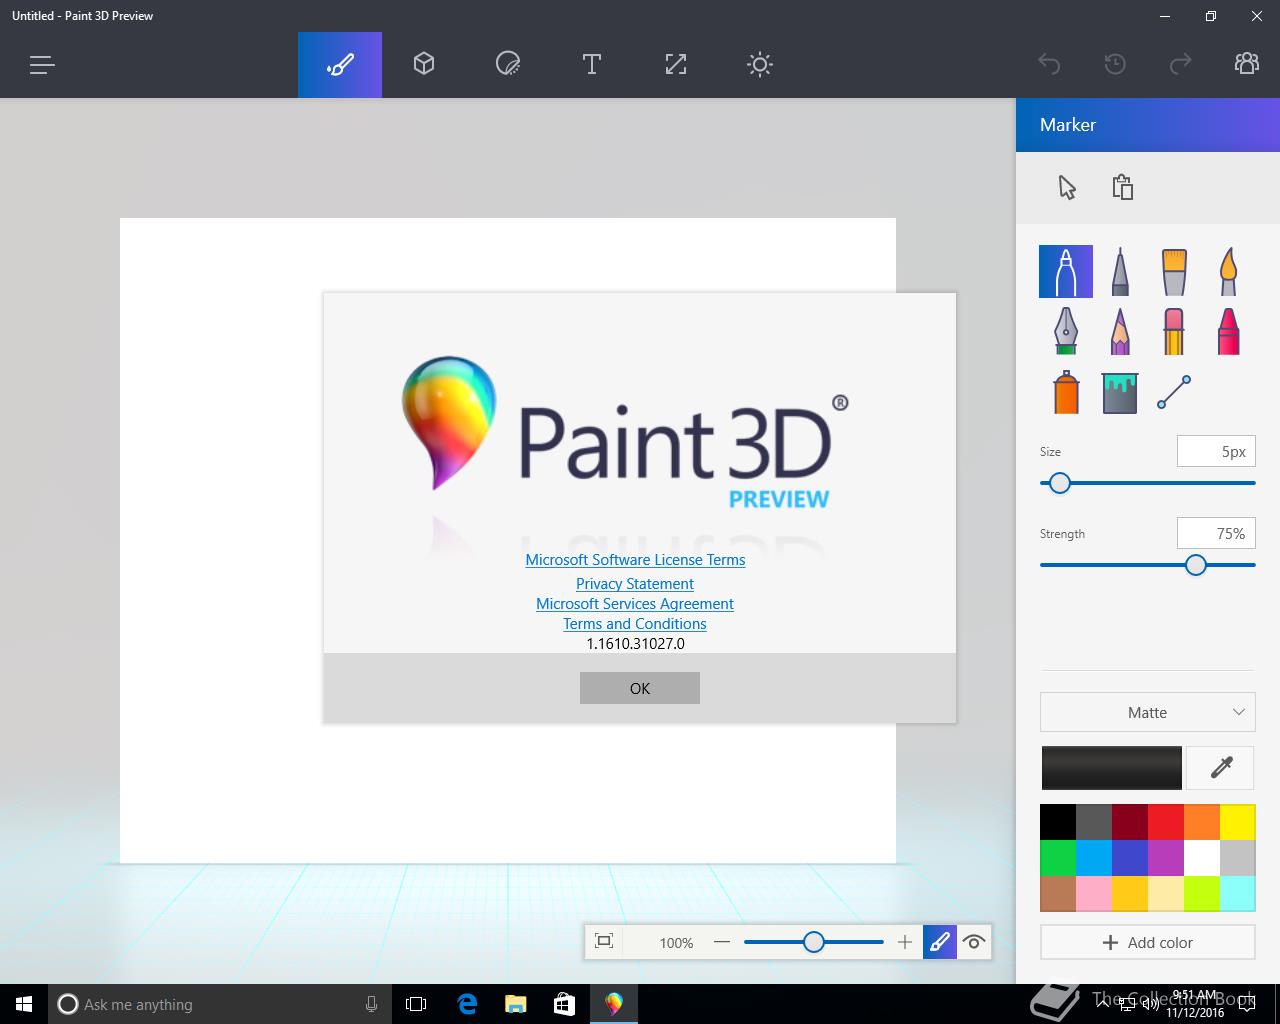Click the Cortana Ask me anything box

[x=220, y=1004]
